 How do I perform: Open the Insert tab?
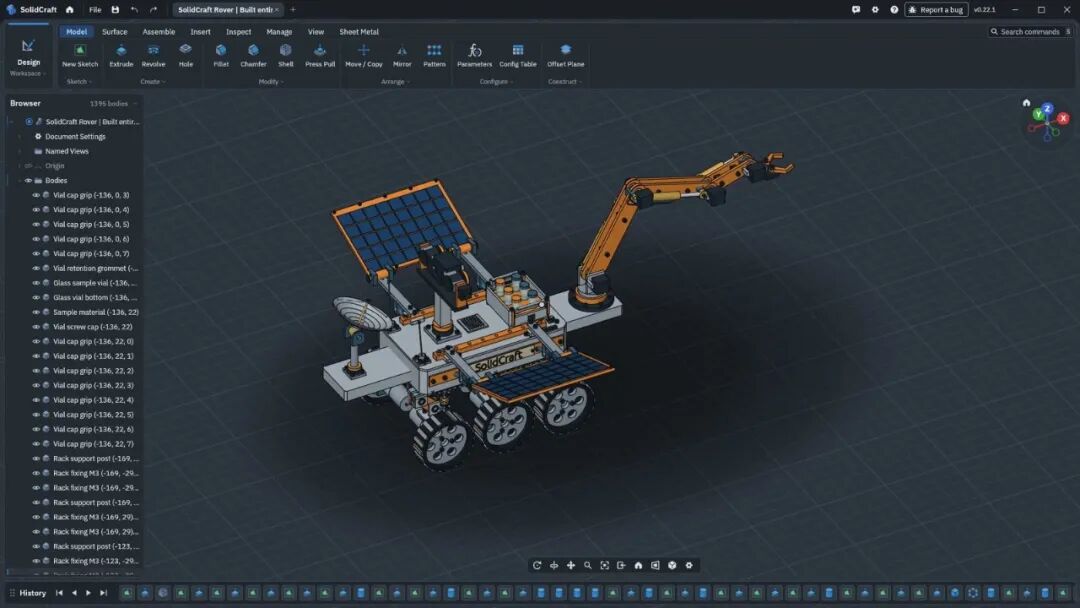(200, 32)
